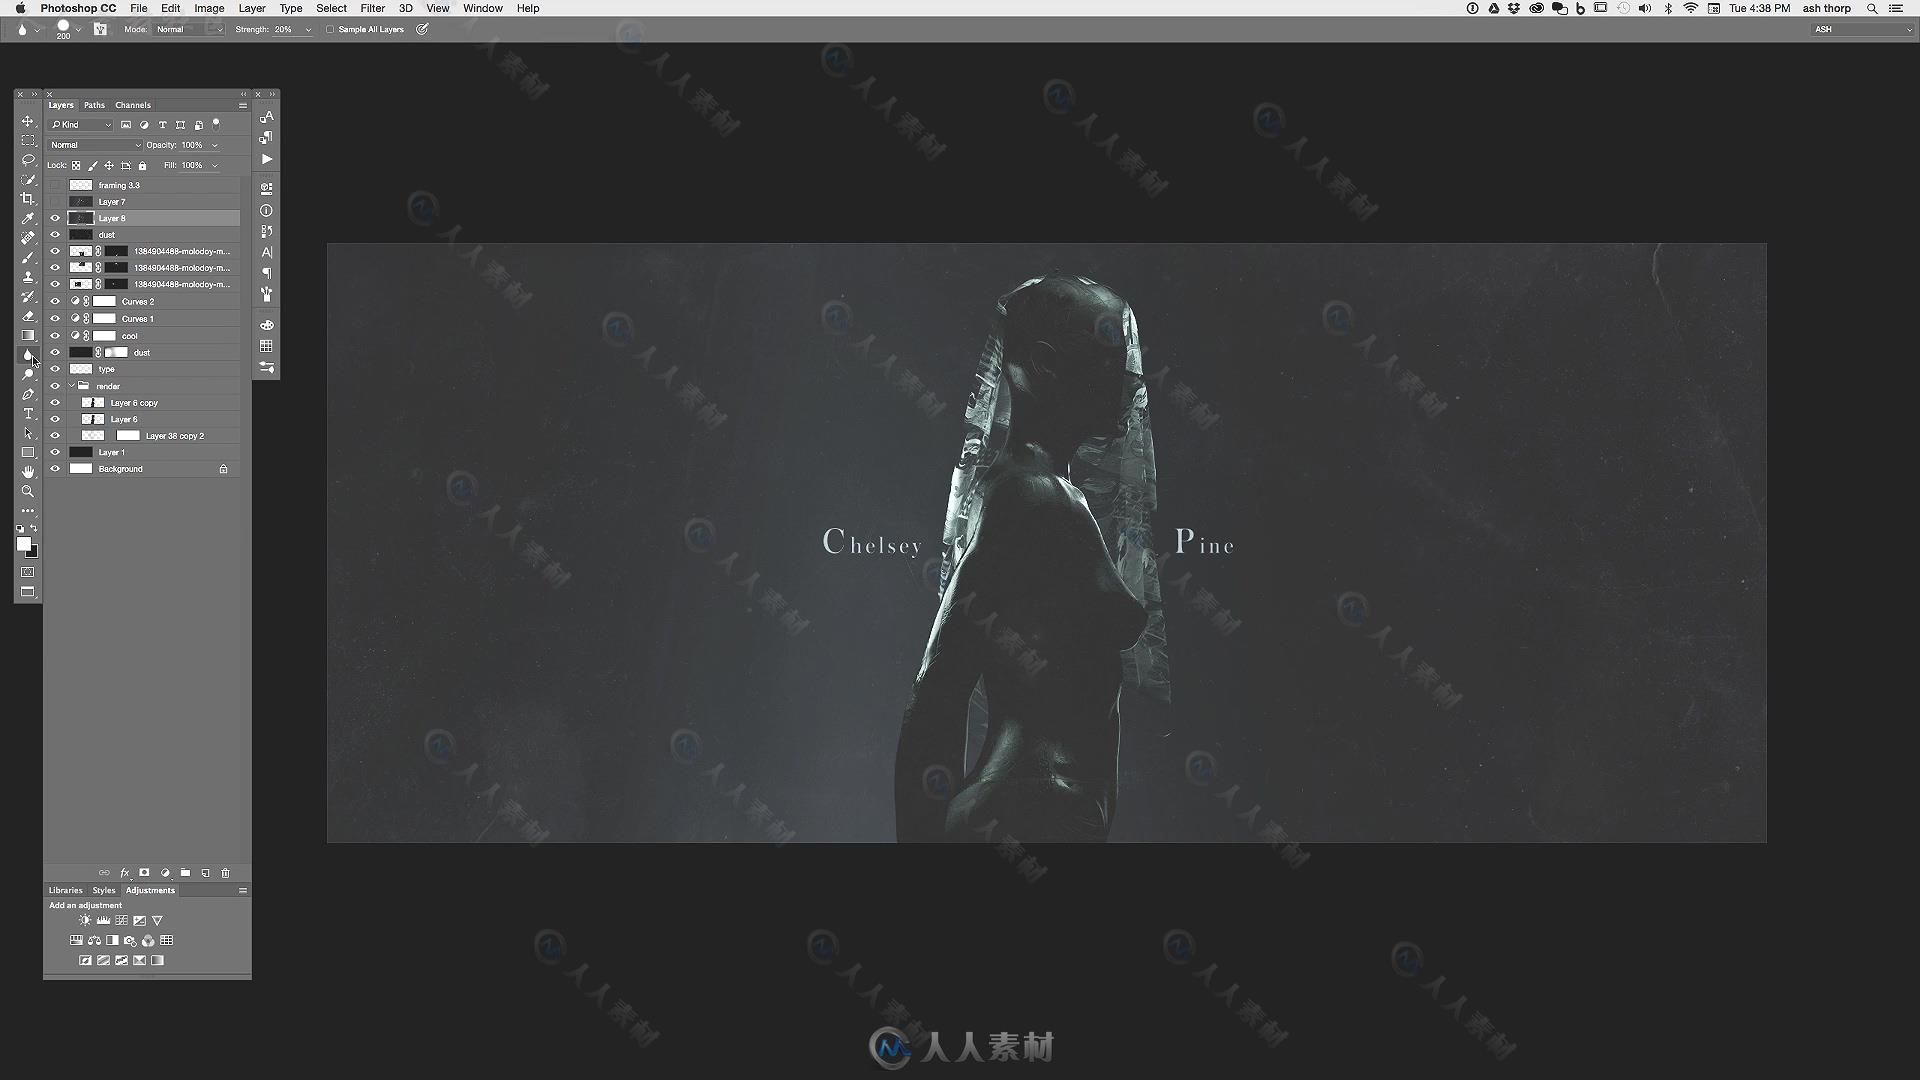Toggle visibility of Background layer
The height and width of the screenshot is (1080, 1920).
(x=55, y=469)
